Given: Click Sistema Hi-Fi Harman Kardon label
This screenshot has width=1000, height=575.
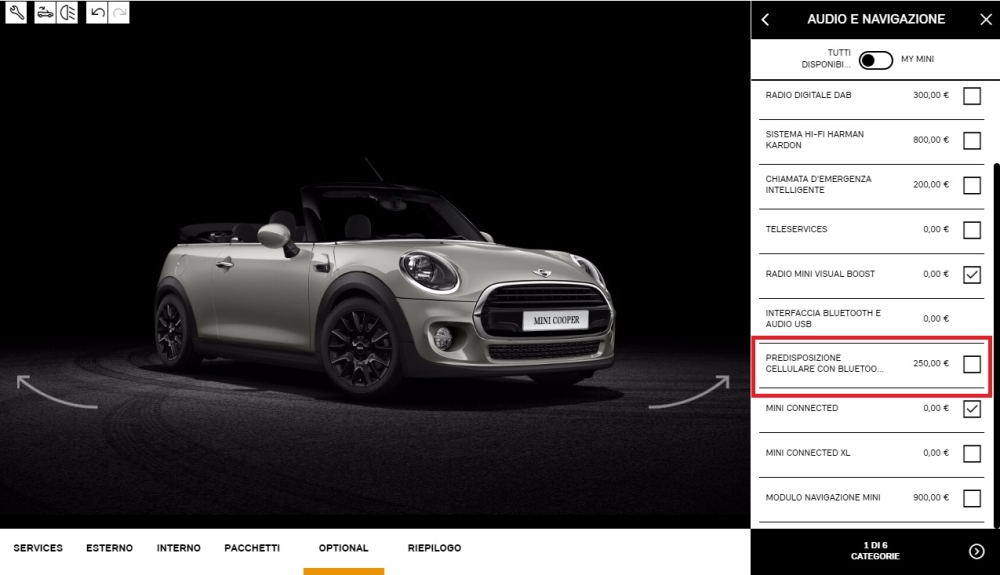Looking at the screenshot, I should (814, 140).
